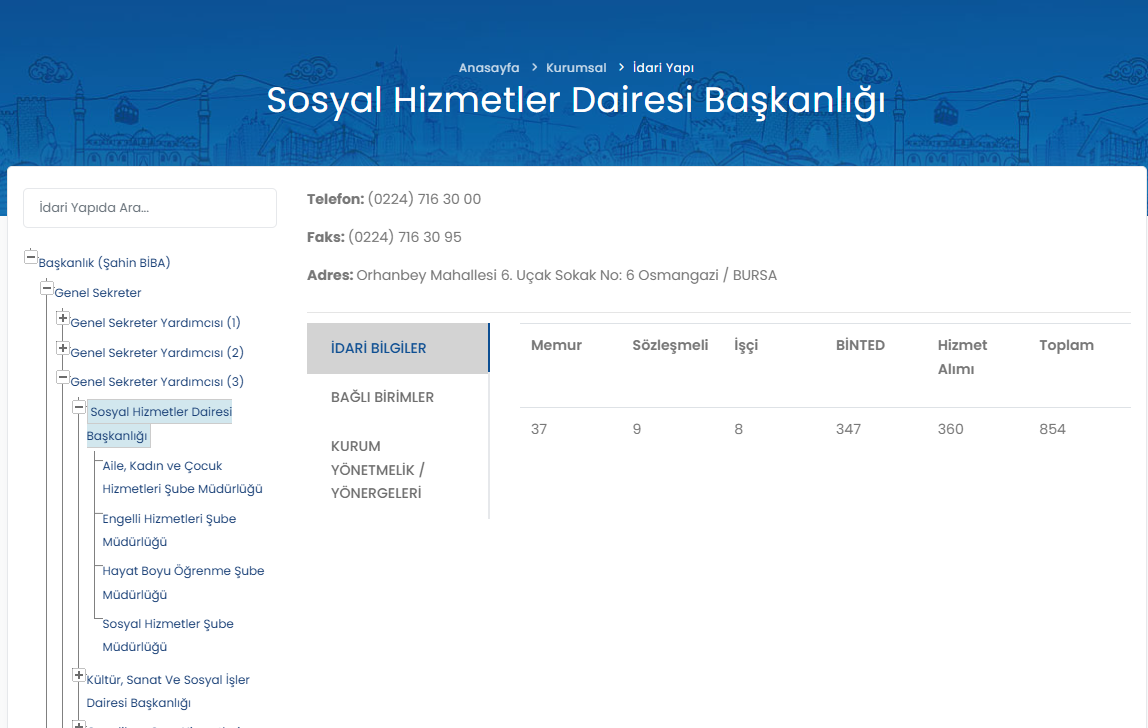Open Kültür, Sanat Ve Sosyal İşler Dairesi Başkanlığı

point(167,691)
